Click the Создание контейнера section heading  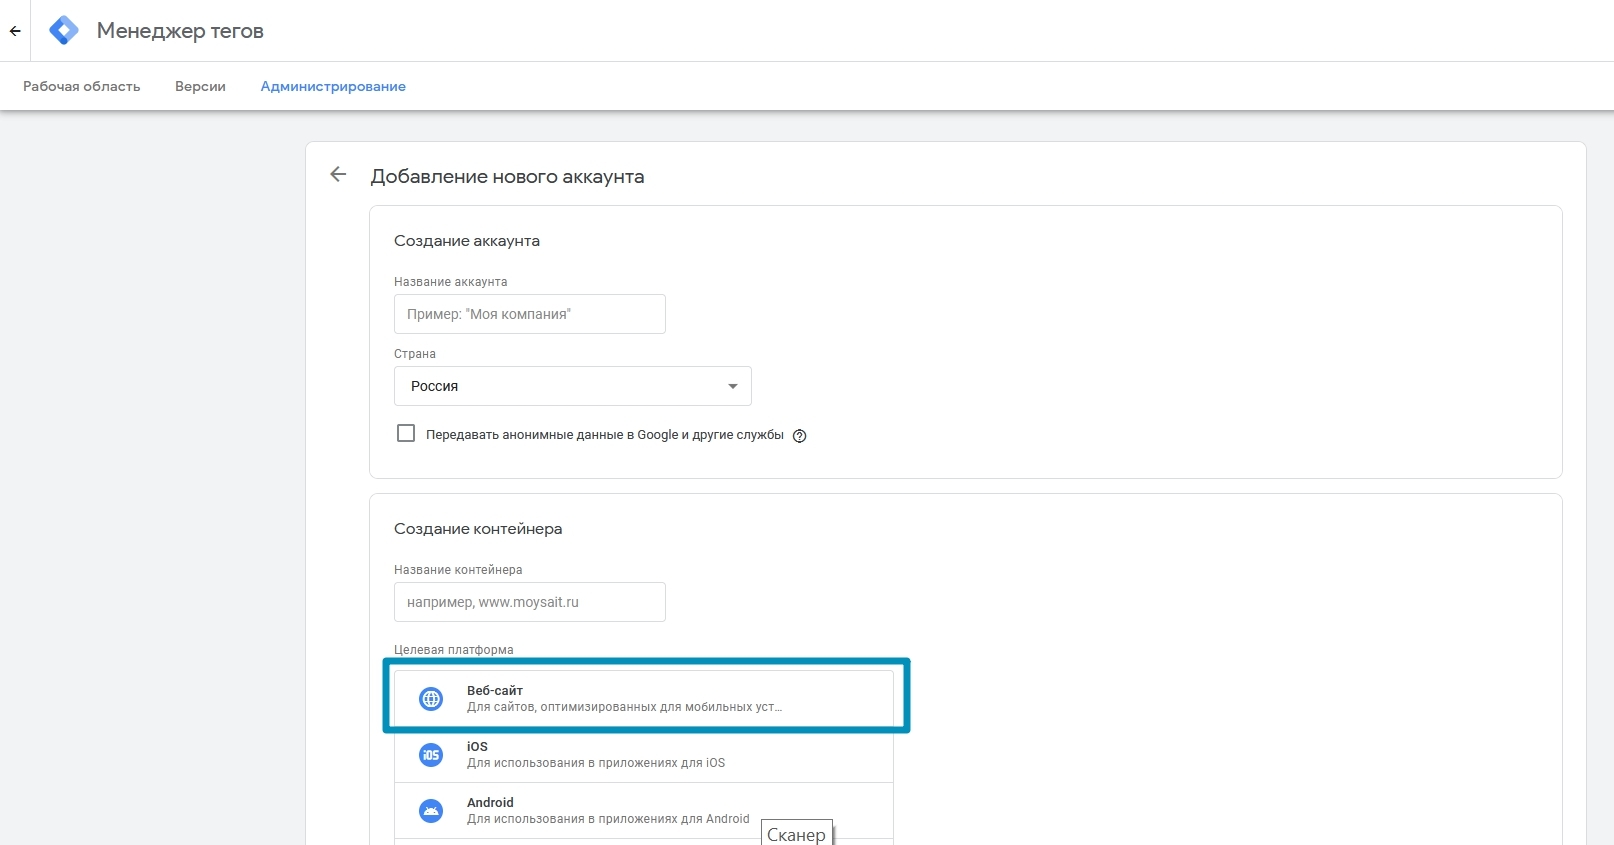pyautogui.click(x=478, y=529)
